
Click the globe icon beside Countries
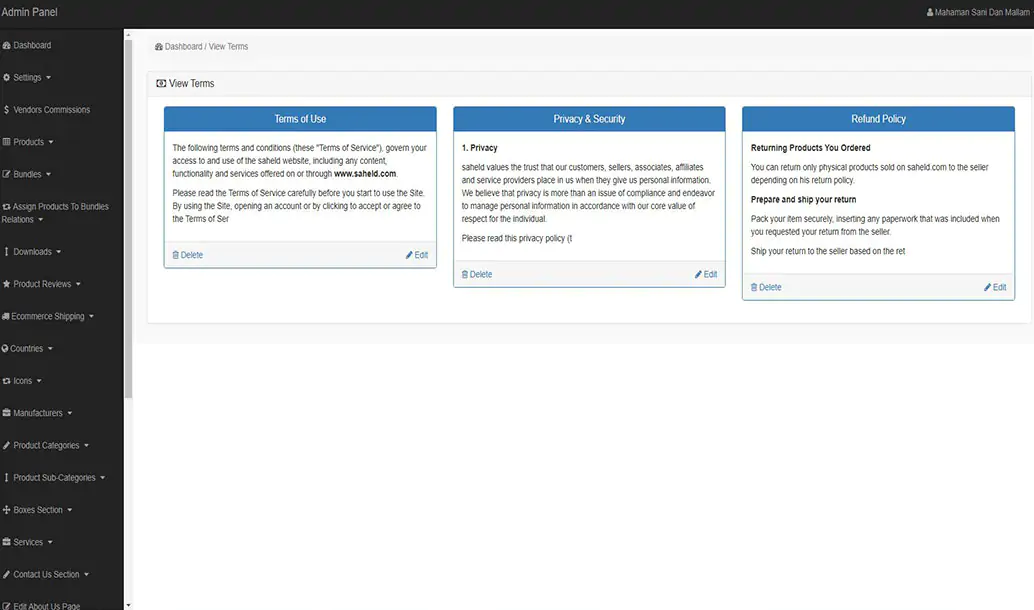pos(6,349)
